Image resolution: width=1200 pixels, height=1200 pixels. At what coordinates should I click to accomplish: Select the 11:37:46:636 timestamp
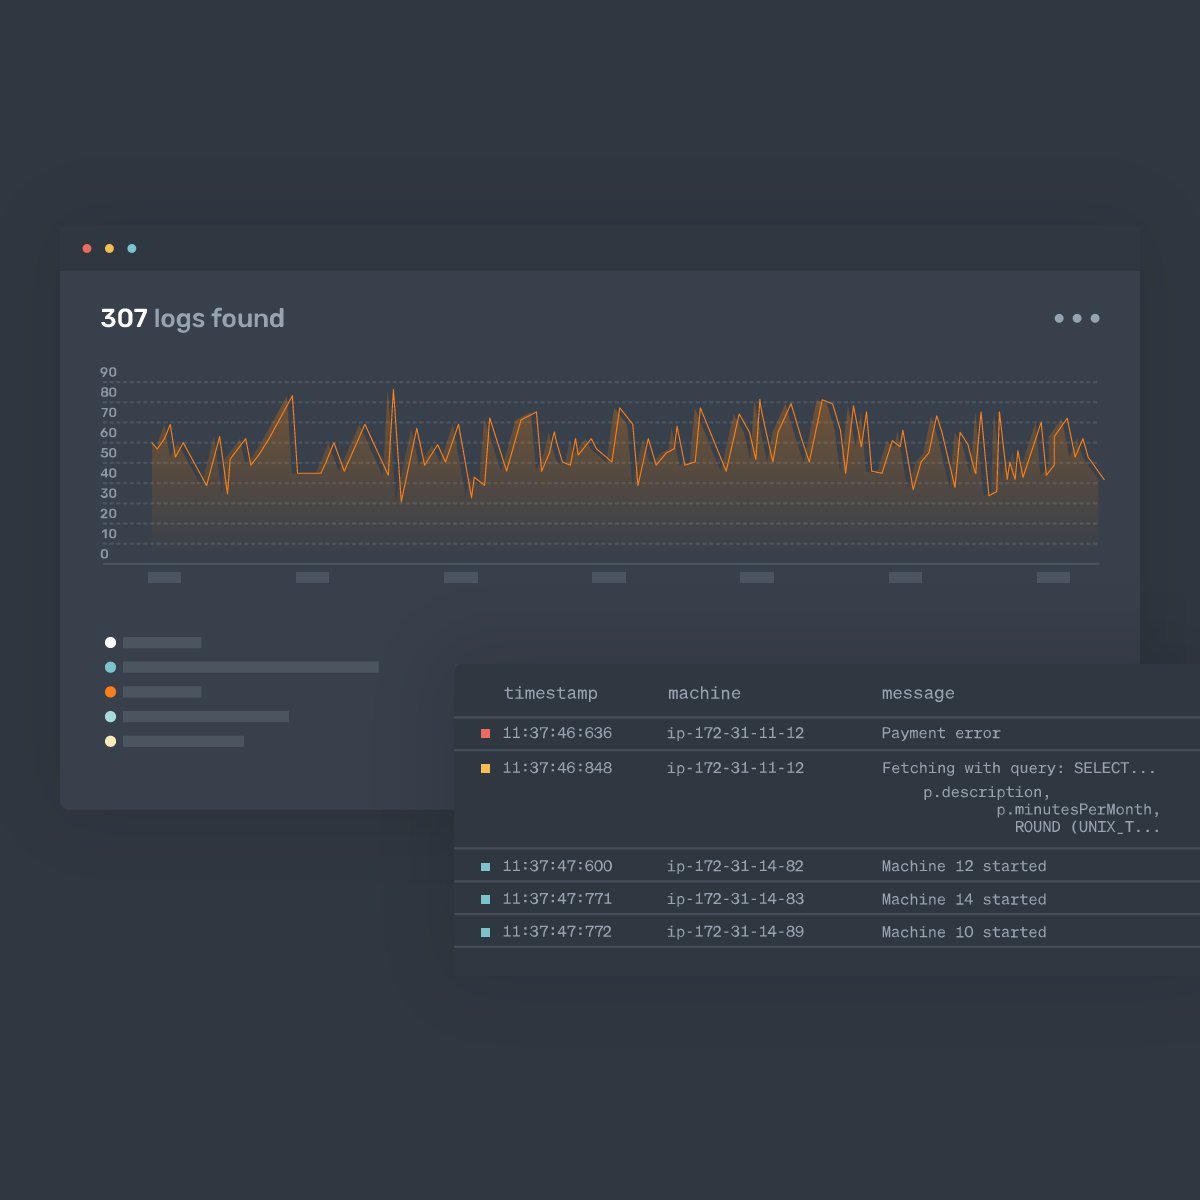[x=557, y=733]
